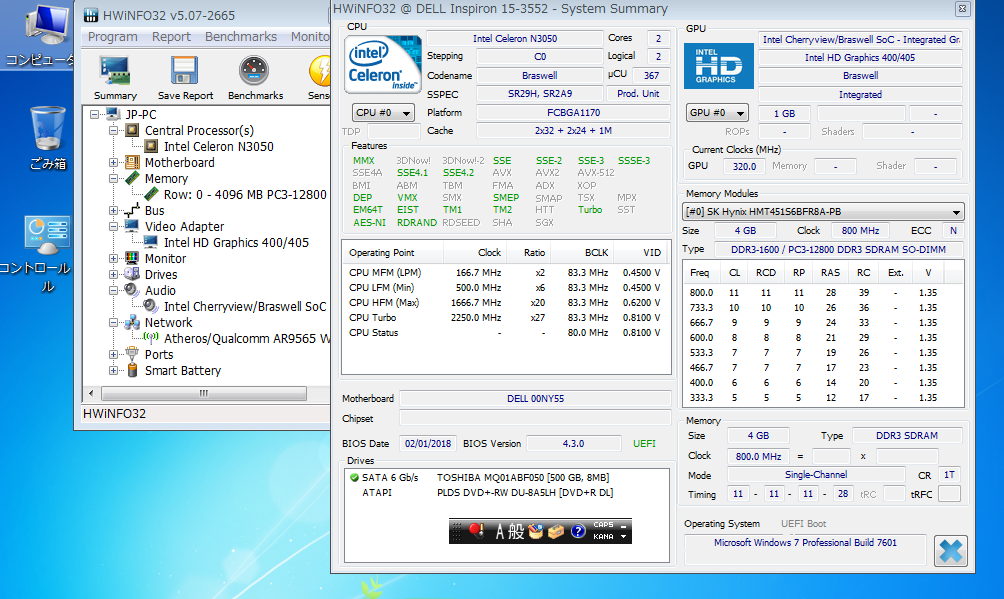
Task: Open the CPU #0 dropdown
Action: 383,113
